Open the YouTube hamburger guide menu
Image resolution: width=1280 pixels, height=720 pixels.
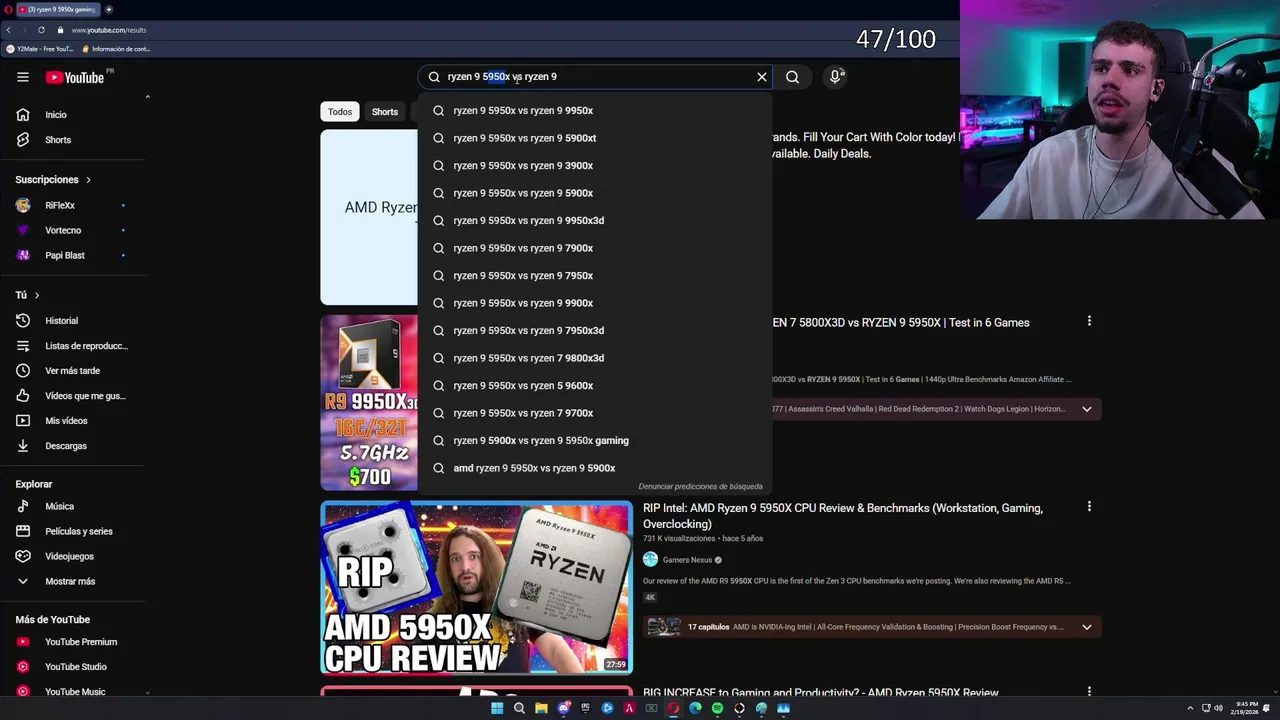(x=23, y=77)
